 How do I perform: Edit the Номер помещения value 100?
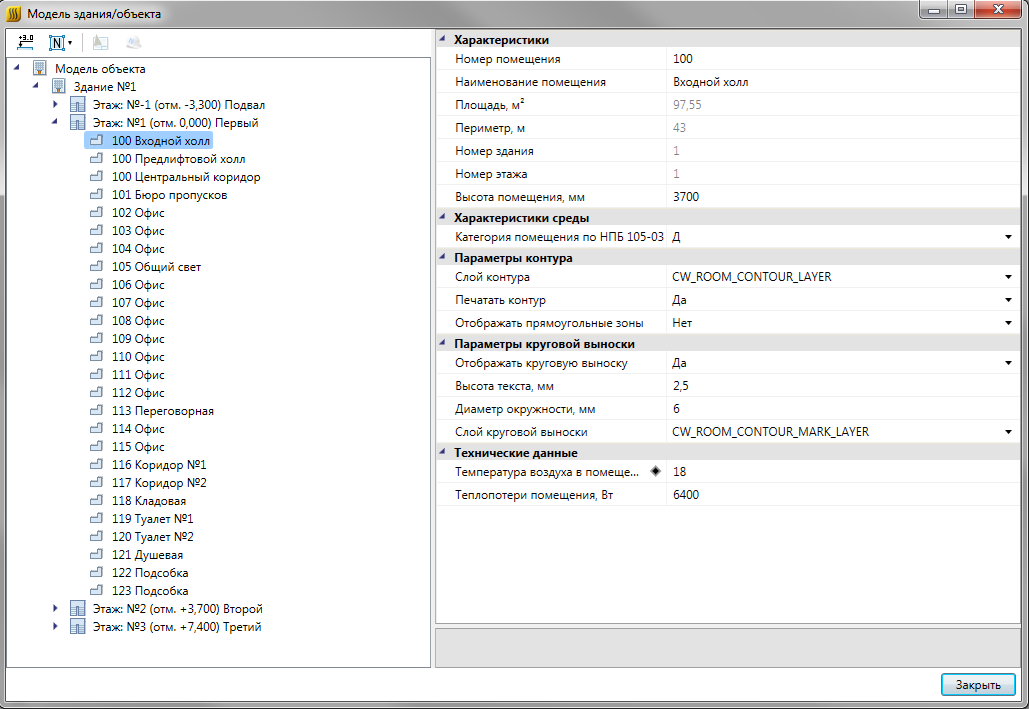843,59
